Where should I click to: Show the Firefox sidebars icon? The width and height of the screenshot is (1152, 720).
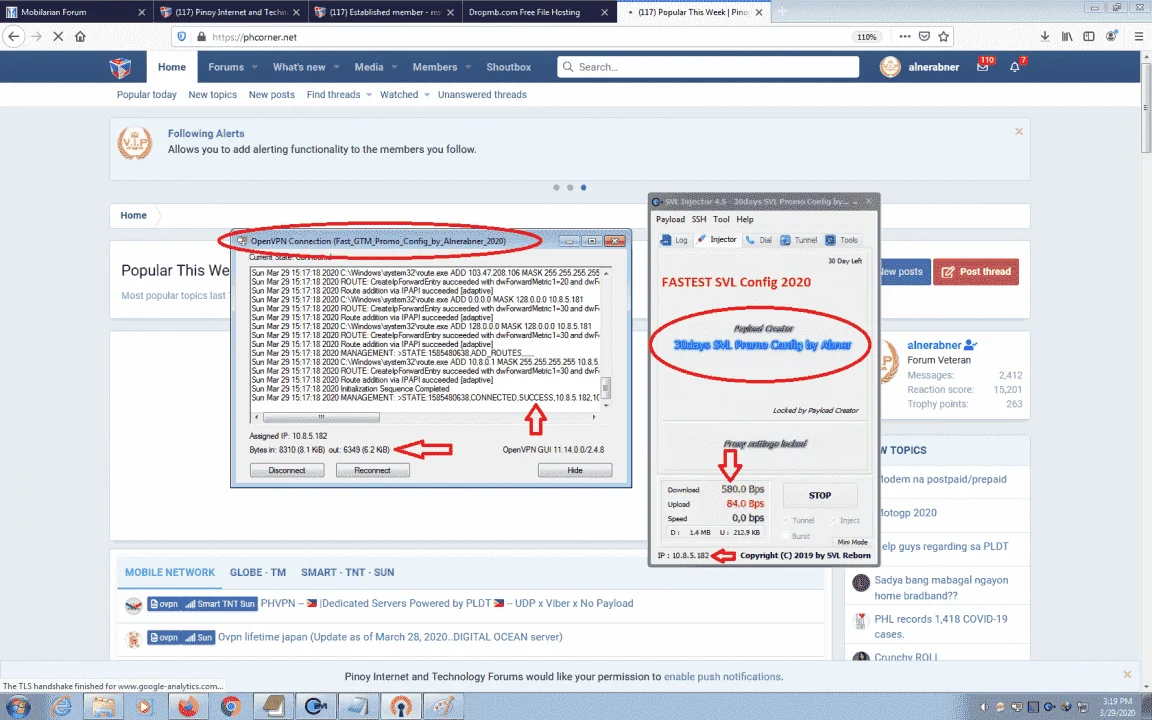point(1089,37)
